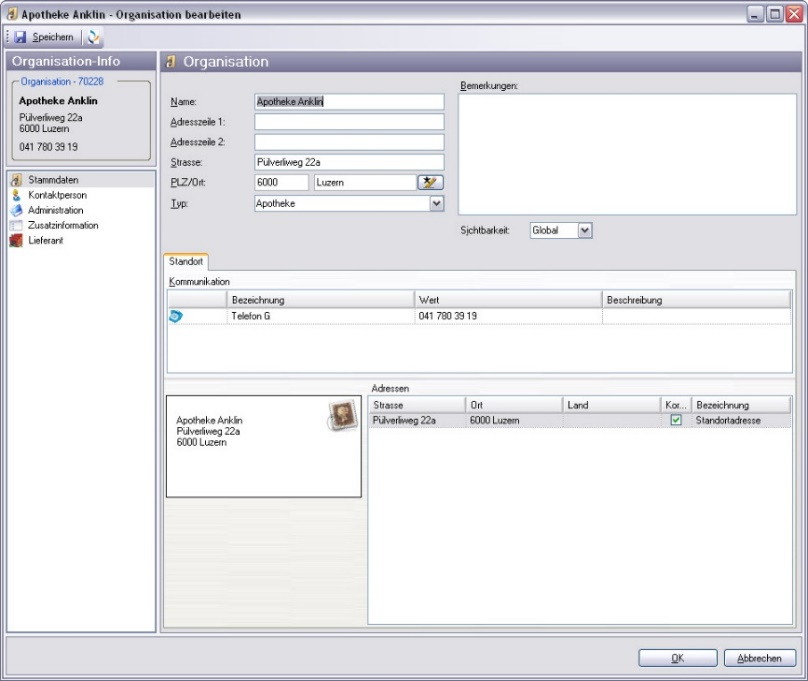Open Lieferant section in sidebar
This screenshot has width=808, height=681.
(45, 240)
